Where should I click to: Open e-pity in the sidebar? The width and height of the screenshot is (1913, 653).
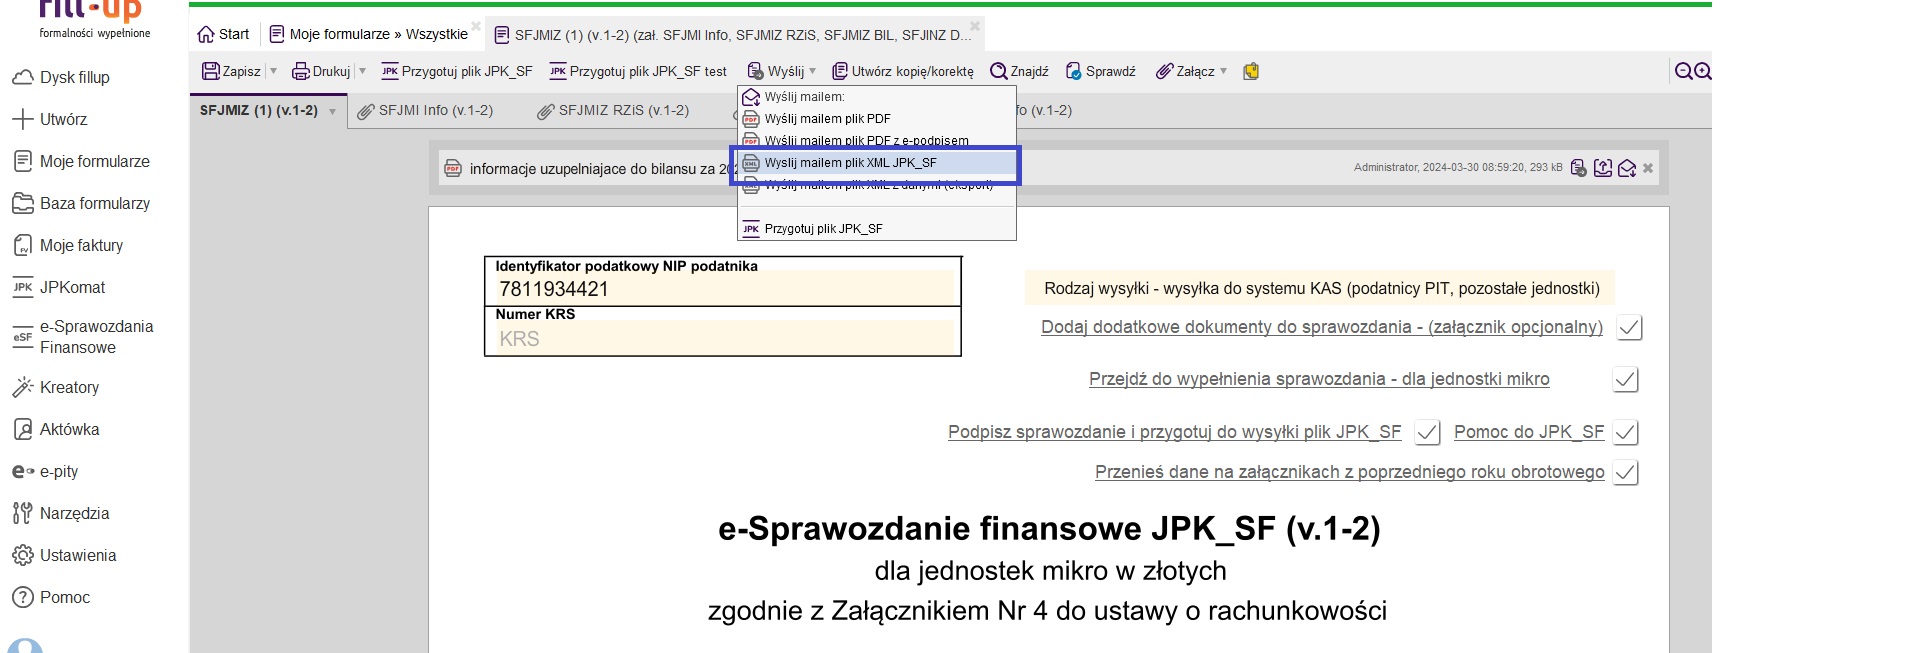[45, 471]
